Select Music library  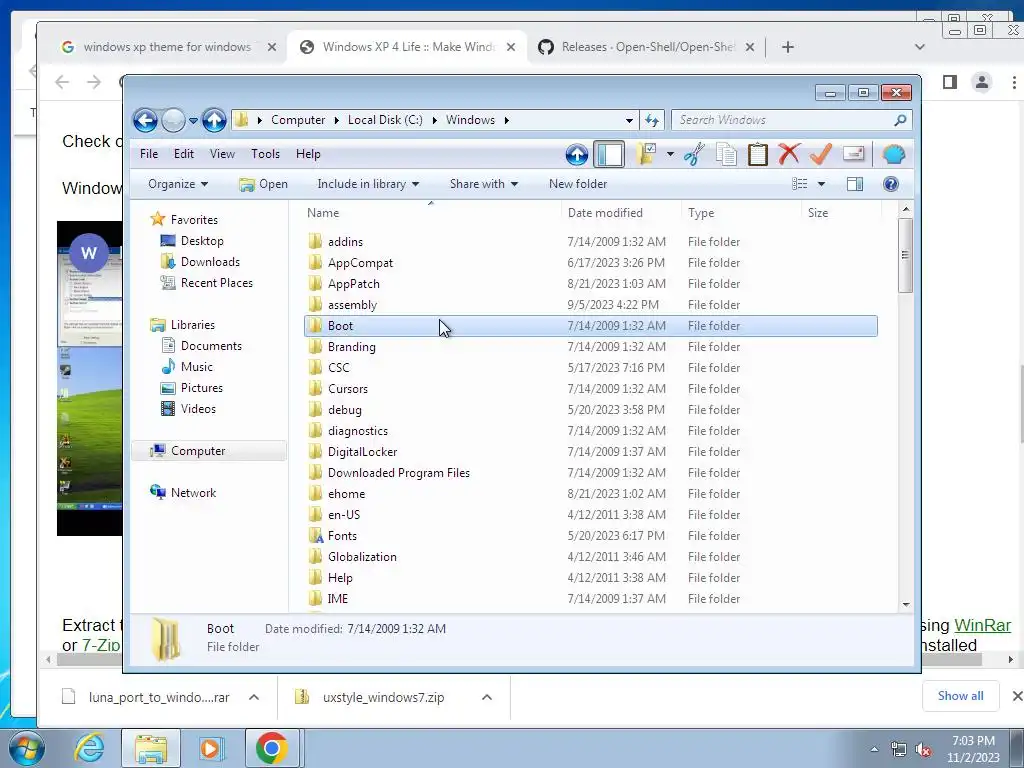click(197, 366)
